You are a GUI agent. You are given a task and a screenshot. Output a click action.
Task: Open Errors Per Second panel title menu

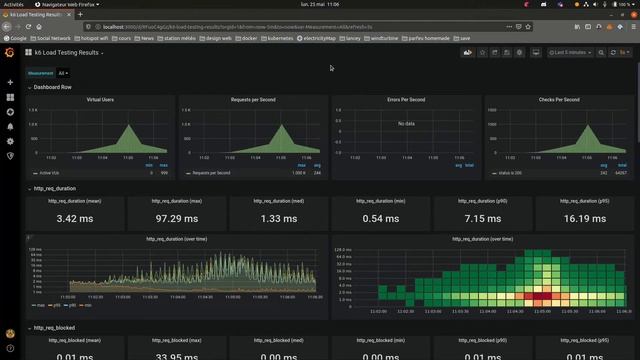pyautogui.click(x=406, y=100)
